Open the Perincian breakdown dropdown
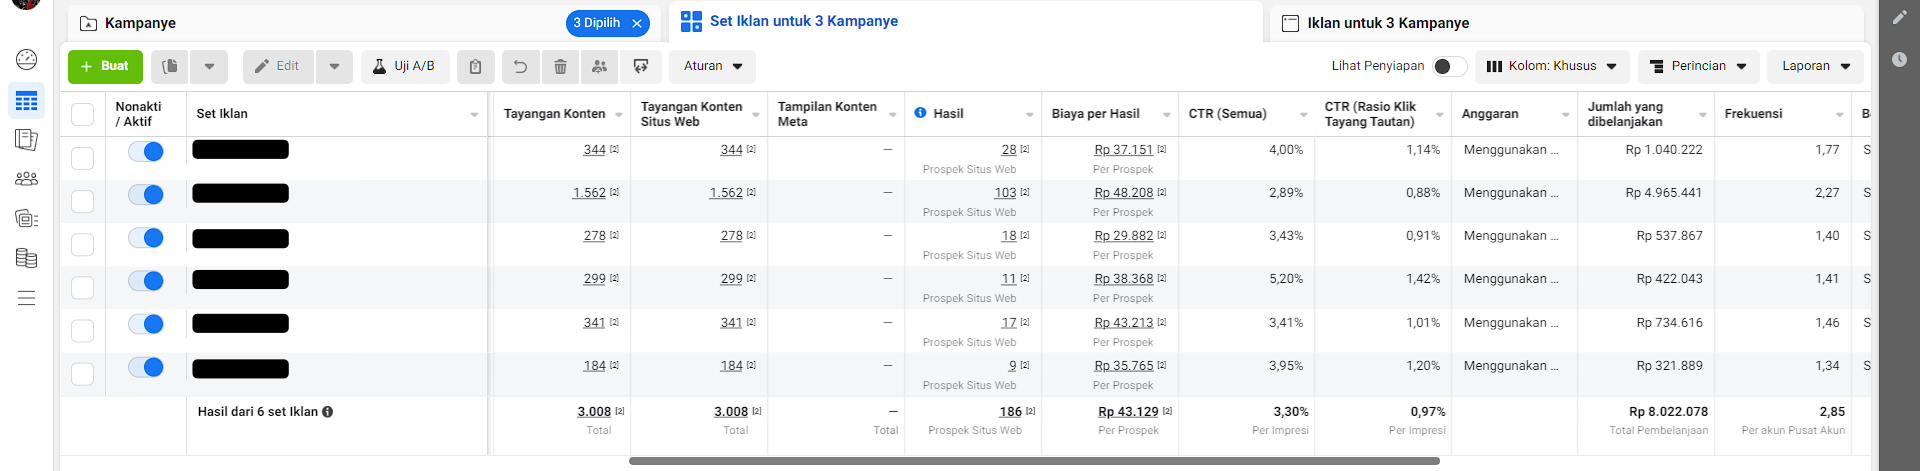The height and width of the screenshot is (471, 1920). [x=1698, y=66]
